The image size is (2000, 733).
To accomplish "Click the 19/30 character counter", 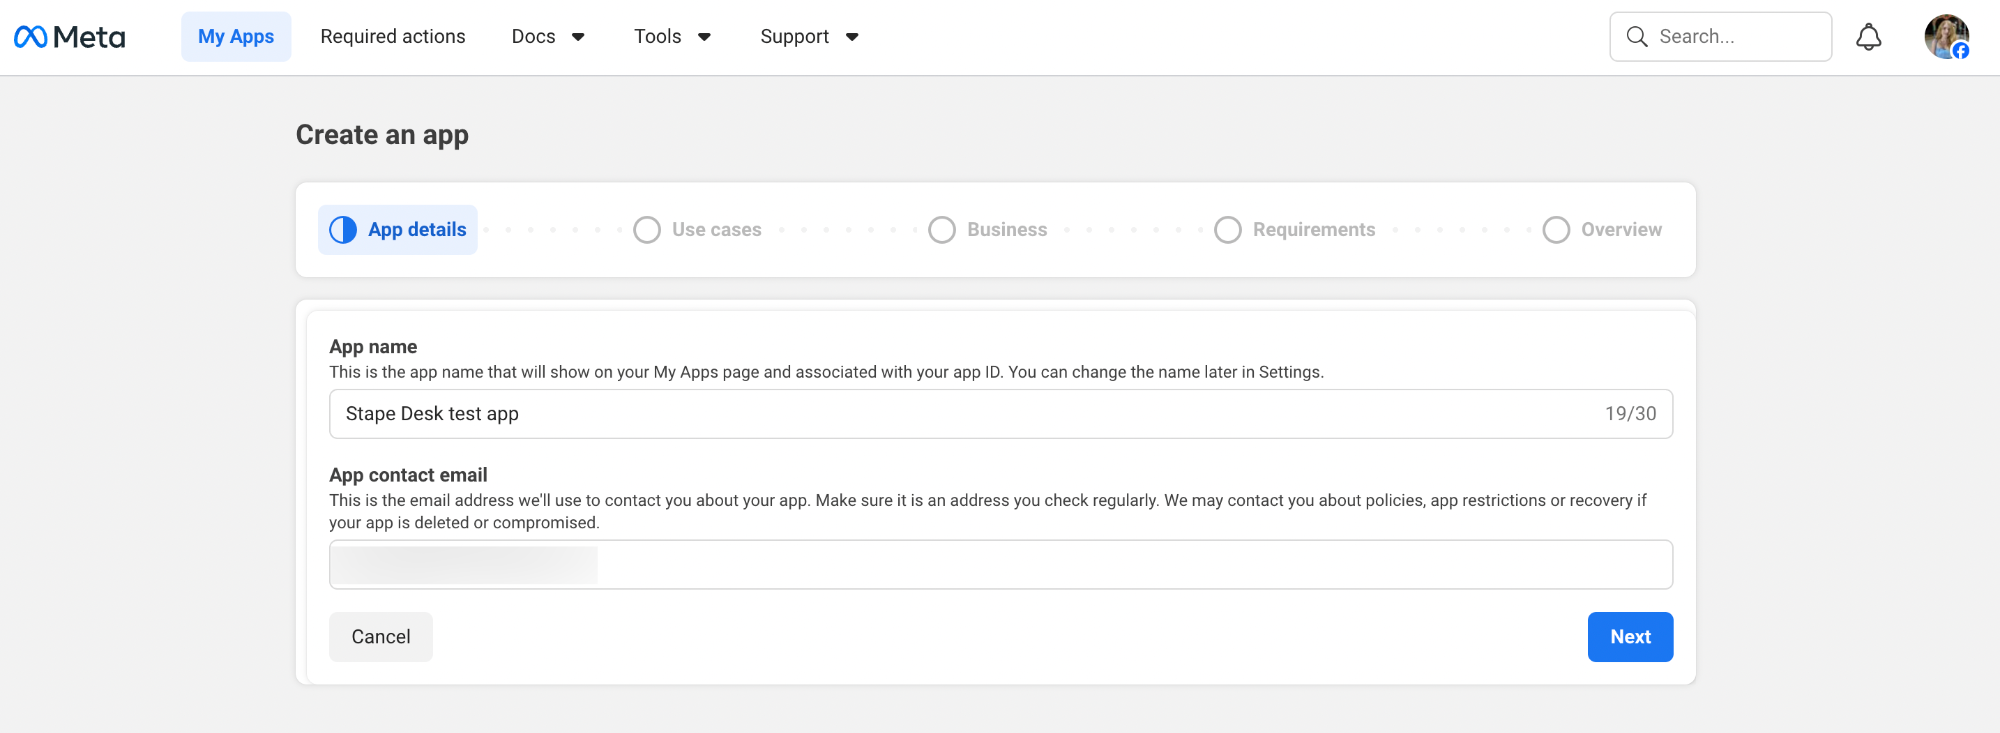I will [x=1631, y=414].
